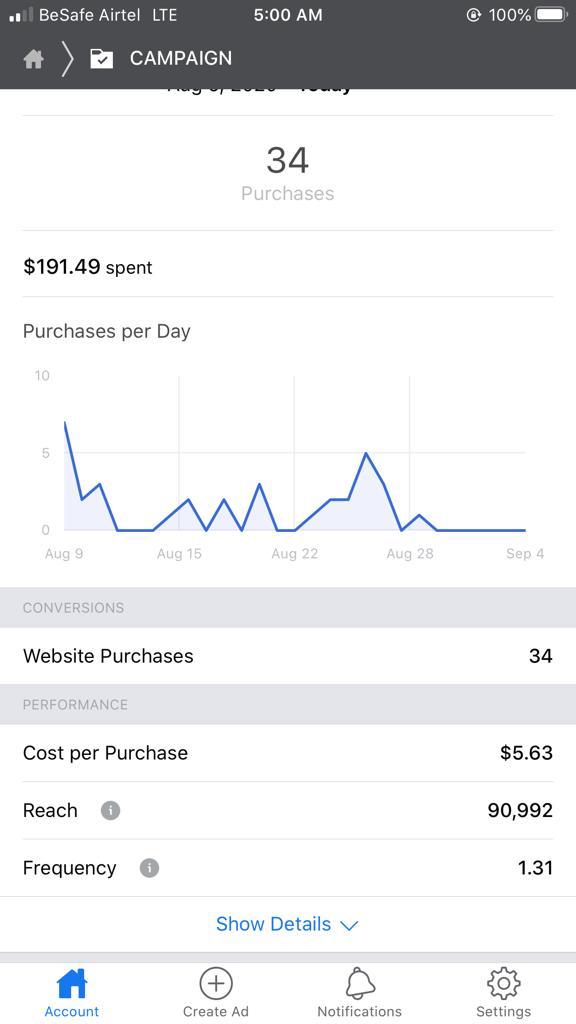
Task: Tap the Website Purchases row
Action: pyautogui.click(x=287, y=656)
